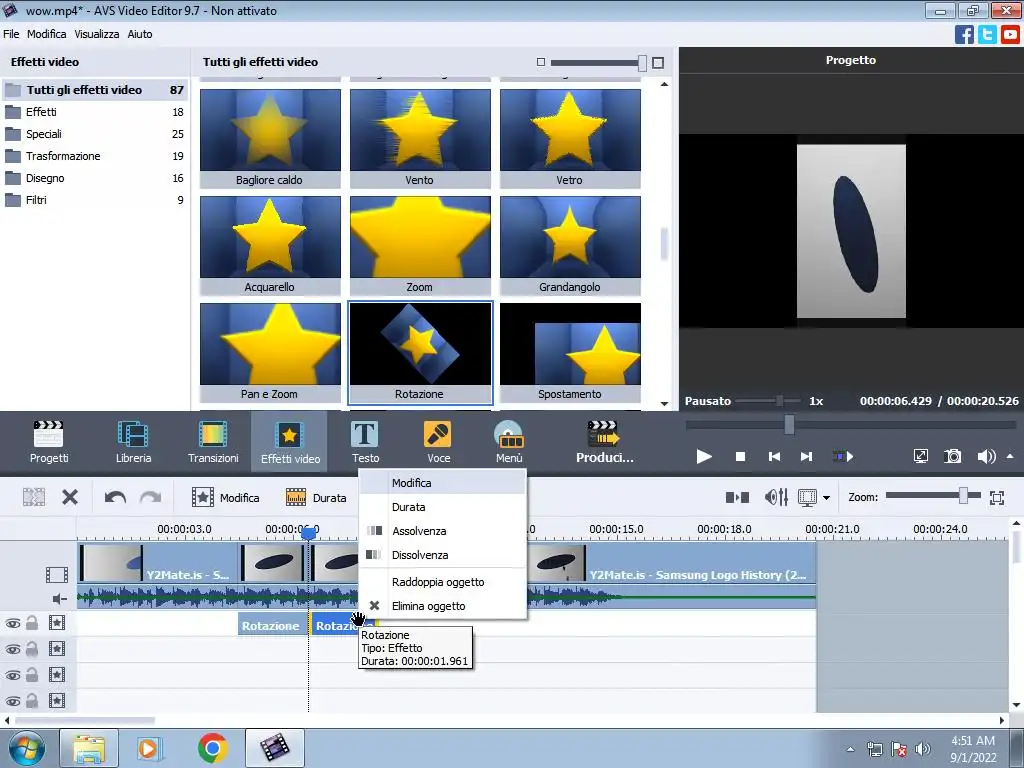Image resolution: width=1024 pixels, height=768 pixels.
Task: Open the Transizioni panel
Action: (213, 442)
